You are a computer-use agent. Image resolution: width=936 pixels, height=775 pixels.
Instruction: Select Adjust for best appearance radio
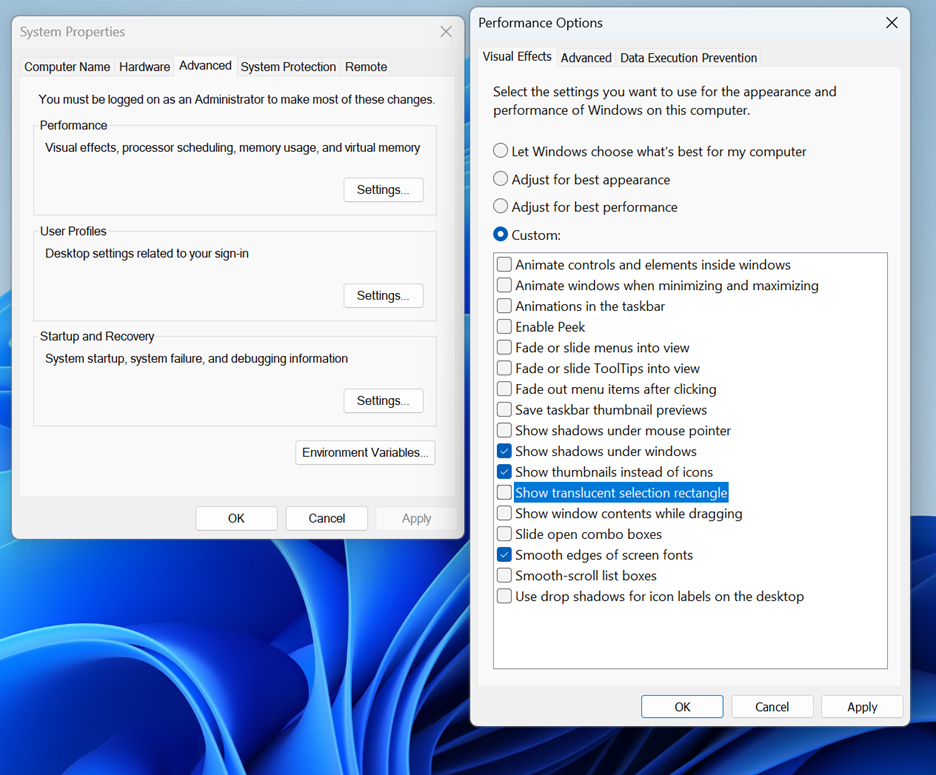coord(500,179)
